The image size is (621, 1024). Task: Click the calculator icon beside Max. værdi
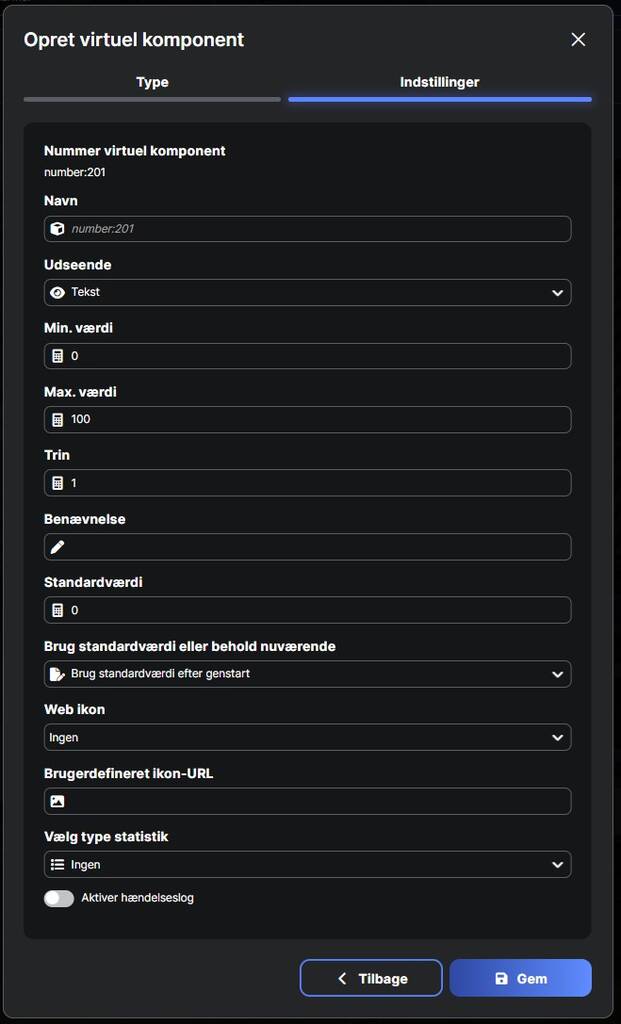coord(57,420)
